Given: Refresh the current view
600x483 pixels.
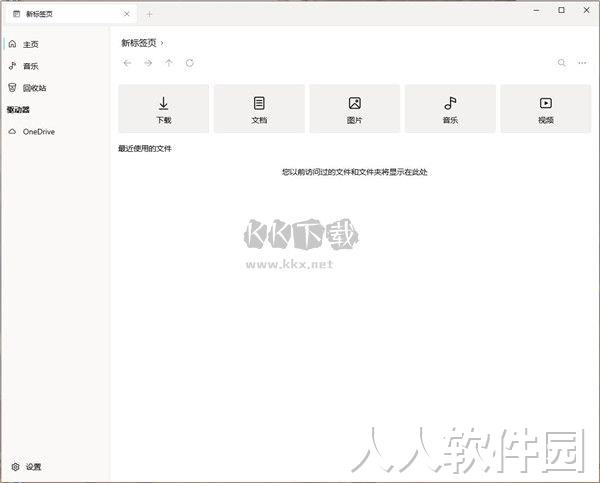Looking at the screenshot, I should [x=190, y=63].
